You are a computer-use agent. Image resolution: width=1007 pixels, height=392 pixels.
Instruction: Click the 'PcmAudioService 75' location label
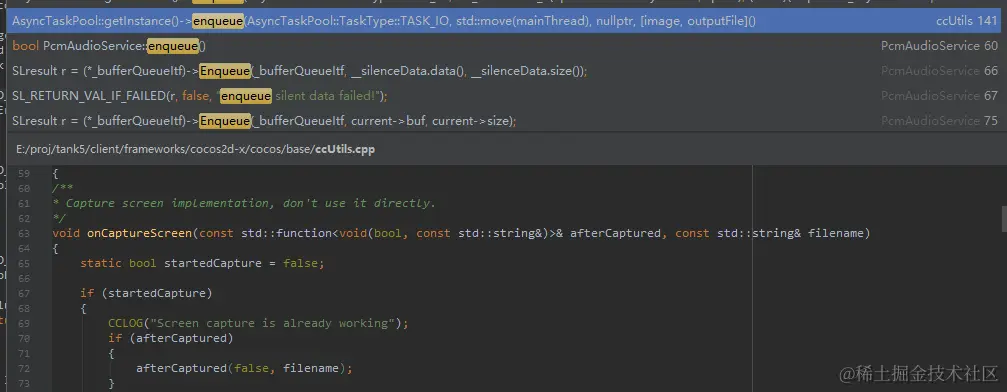(x=940, y=121)
